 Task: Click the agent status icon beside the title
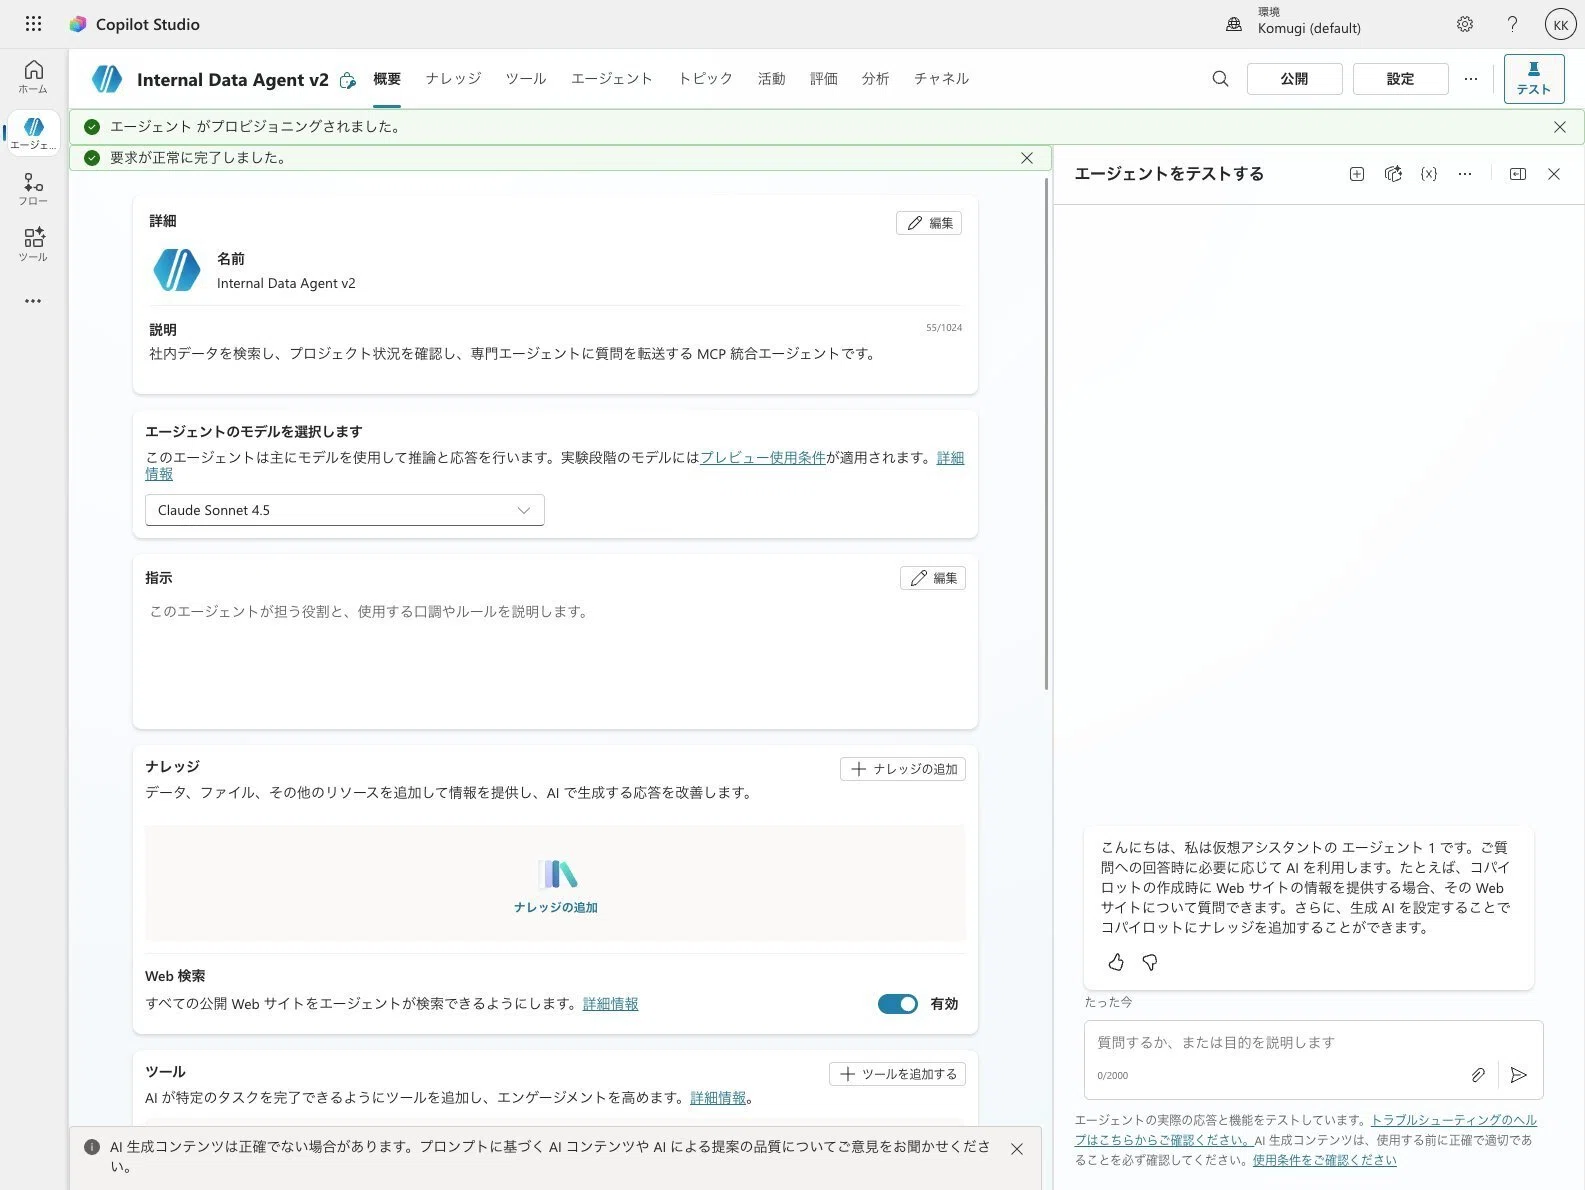click(x=347, y=80)
